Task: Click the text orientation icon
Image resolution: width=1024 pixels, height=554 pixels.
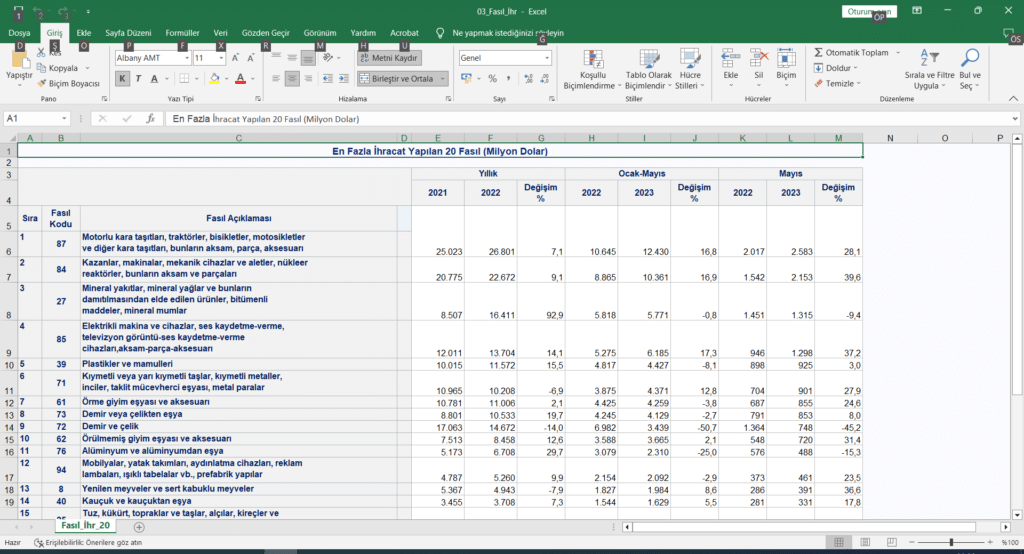Action: 328,58
